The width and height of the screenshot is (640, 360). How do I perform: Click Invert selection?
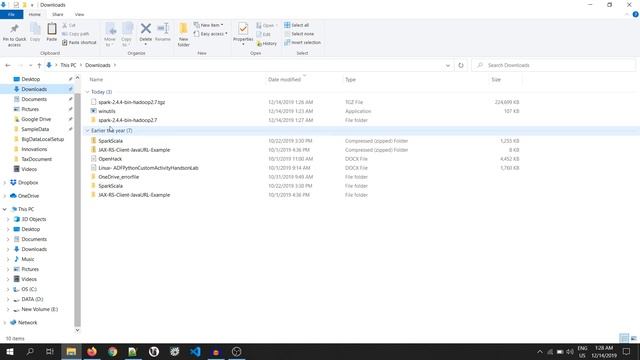(302, 42)
